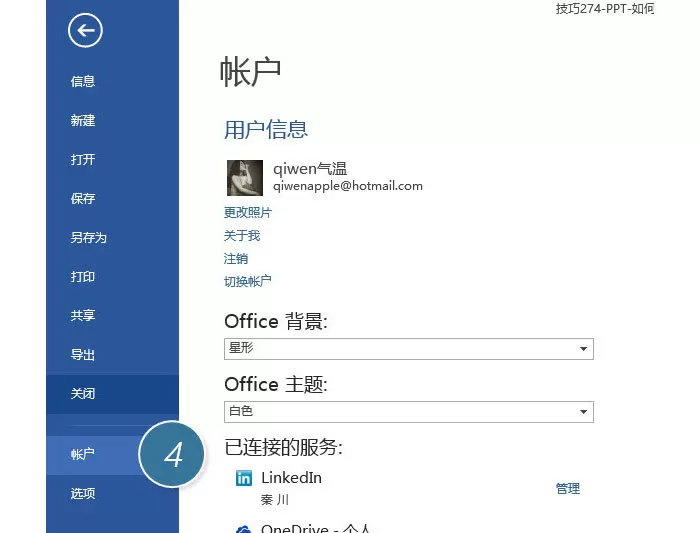The width and height of the screenshot is (700, 533).
Task: Expand the Office 主题 dropdown showing 白色
Action: coord(409,412)
